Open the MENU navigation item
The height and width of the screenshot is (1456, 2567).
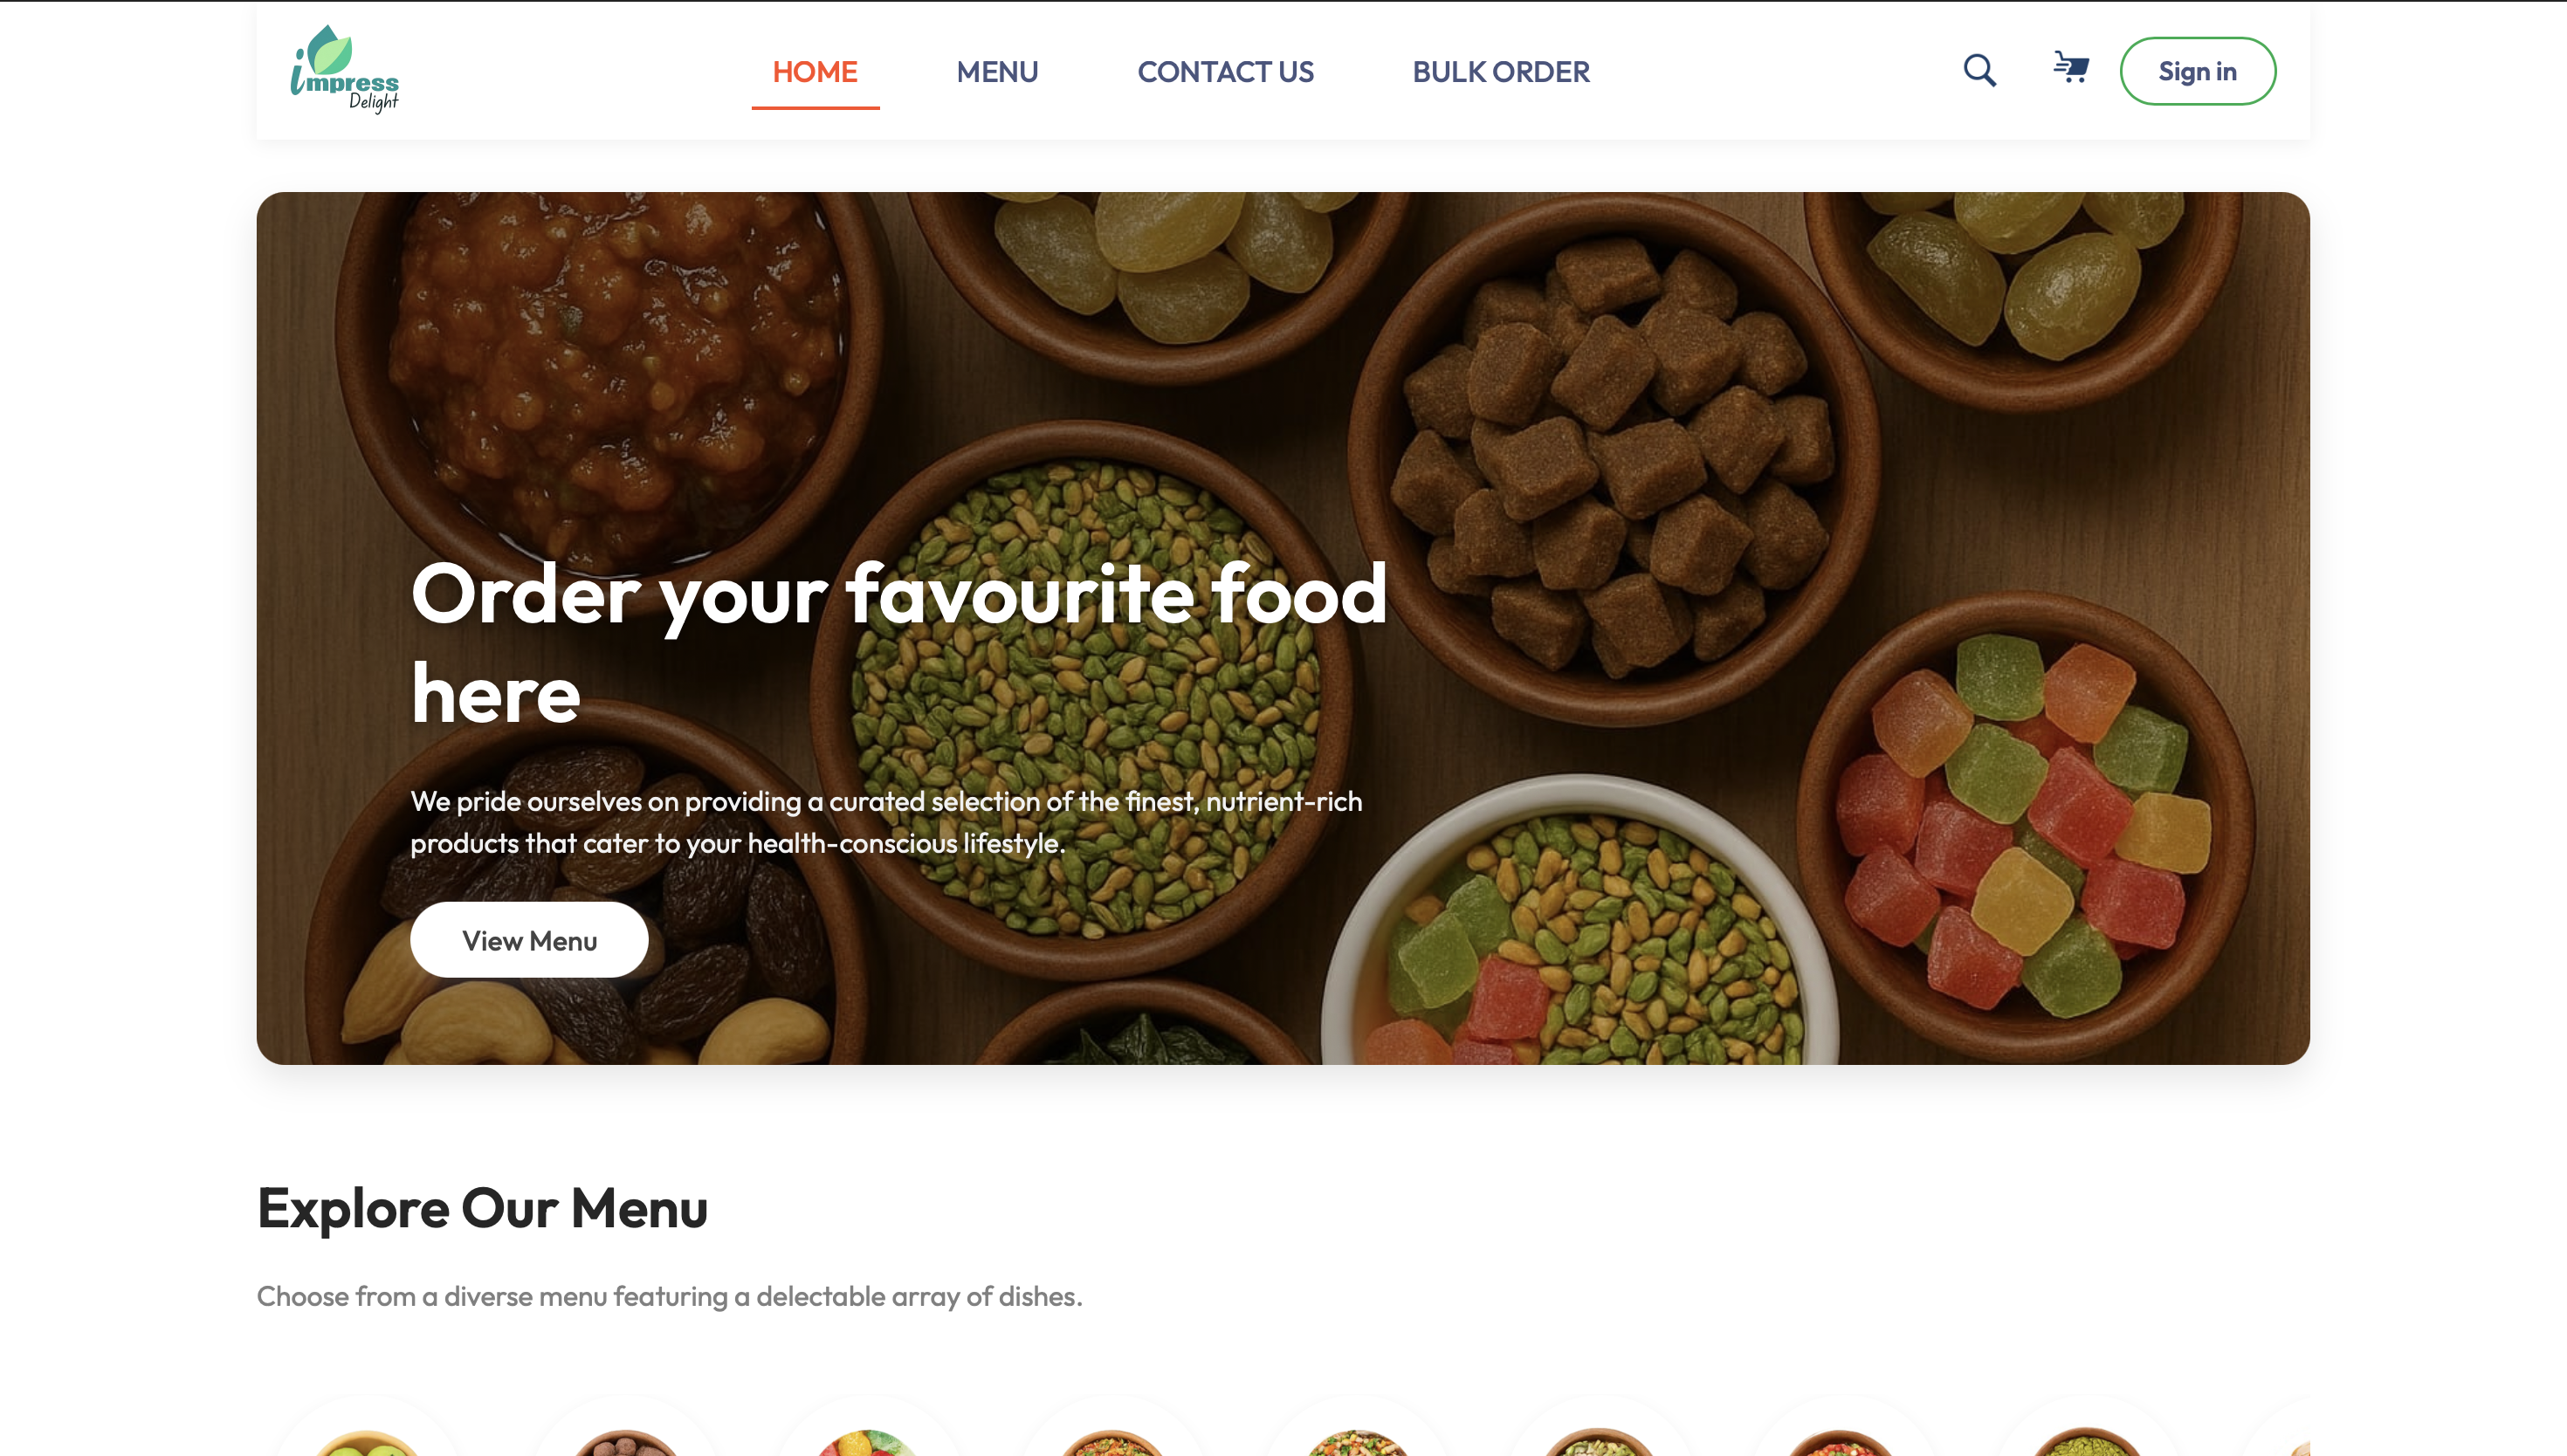997,72
